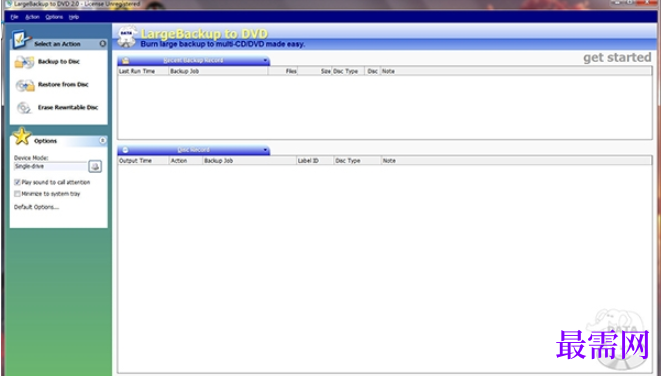Sort by Output Time column header

pyautogui.click(x=143, y=161)
